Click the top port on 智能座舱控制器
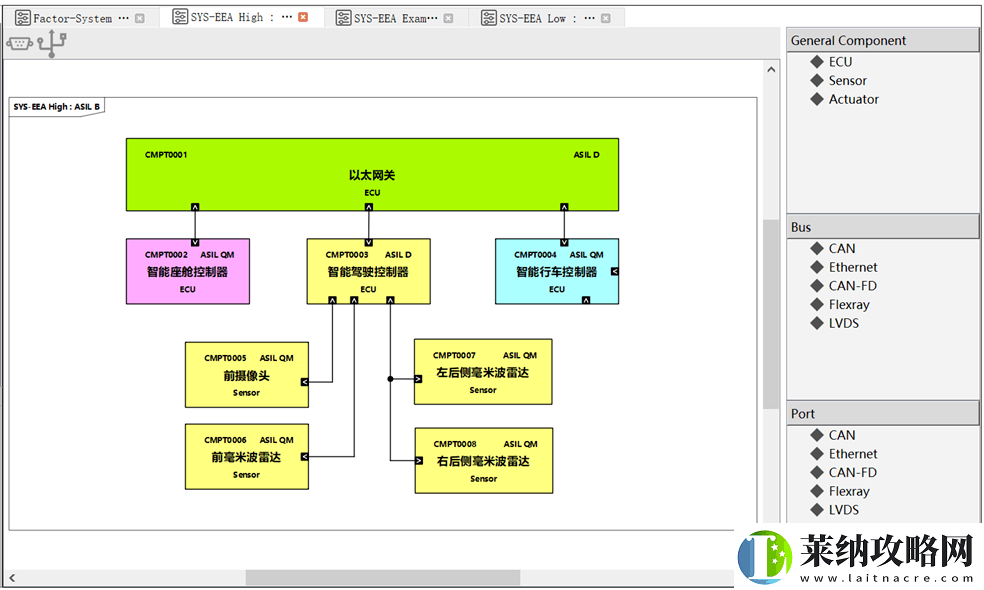Image resolution: width=984 pixels, height=590 pixels. [195, 242]
